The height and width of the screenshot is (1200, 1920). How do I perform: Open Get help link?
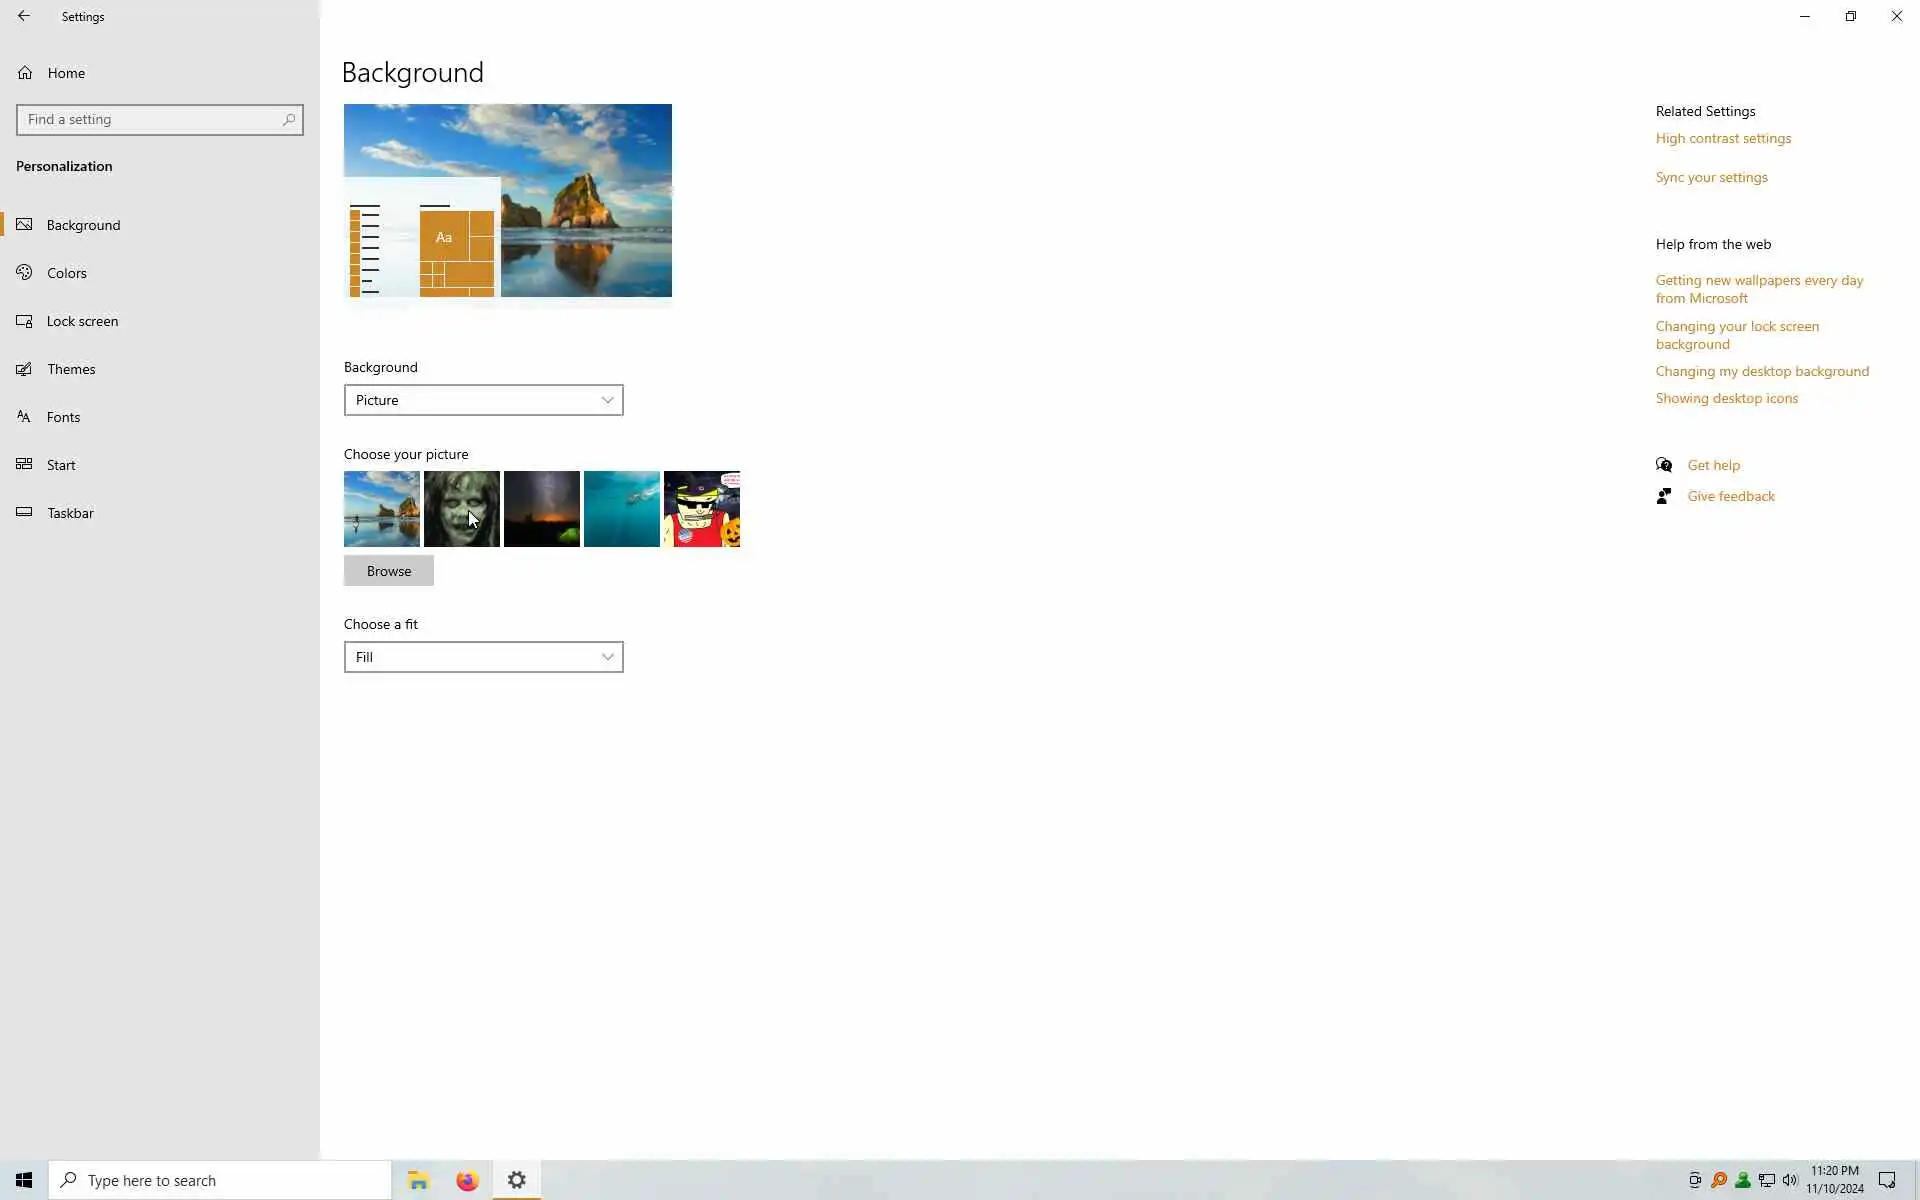1713,465
